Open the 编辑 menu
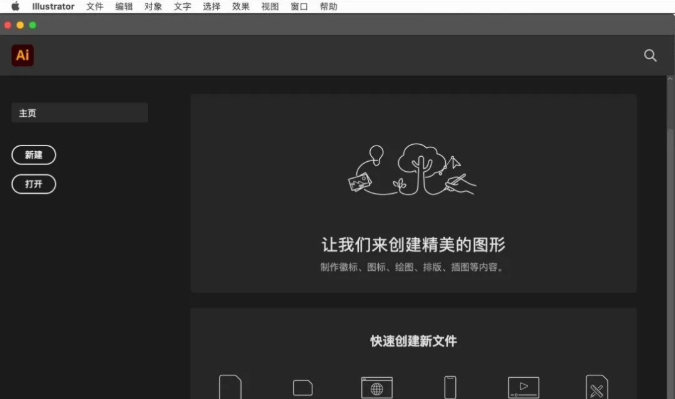 pos(124,6)
